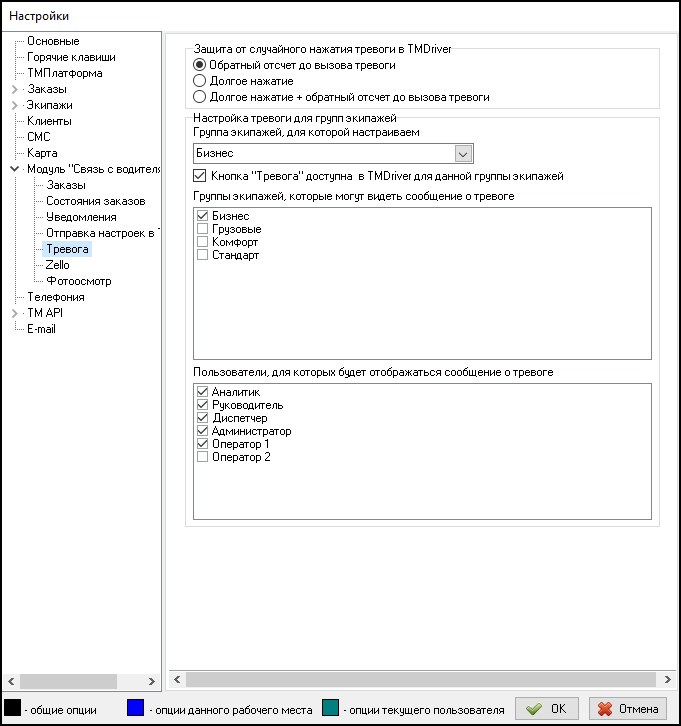681x726 pixels.
Task: Click the teal current user options square
Action: click(332, 709)
